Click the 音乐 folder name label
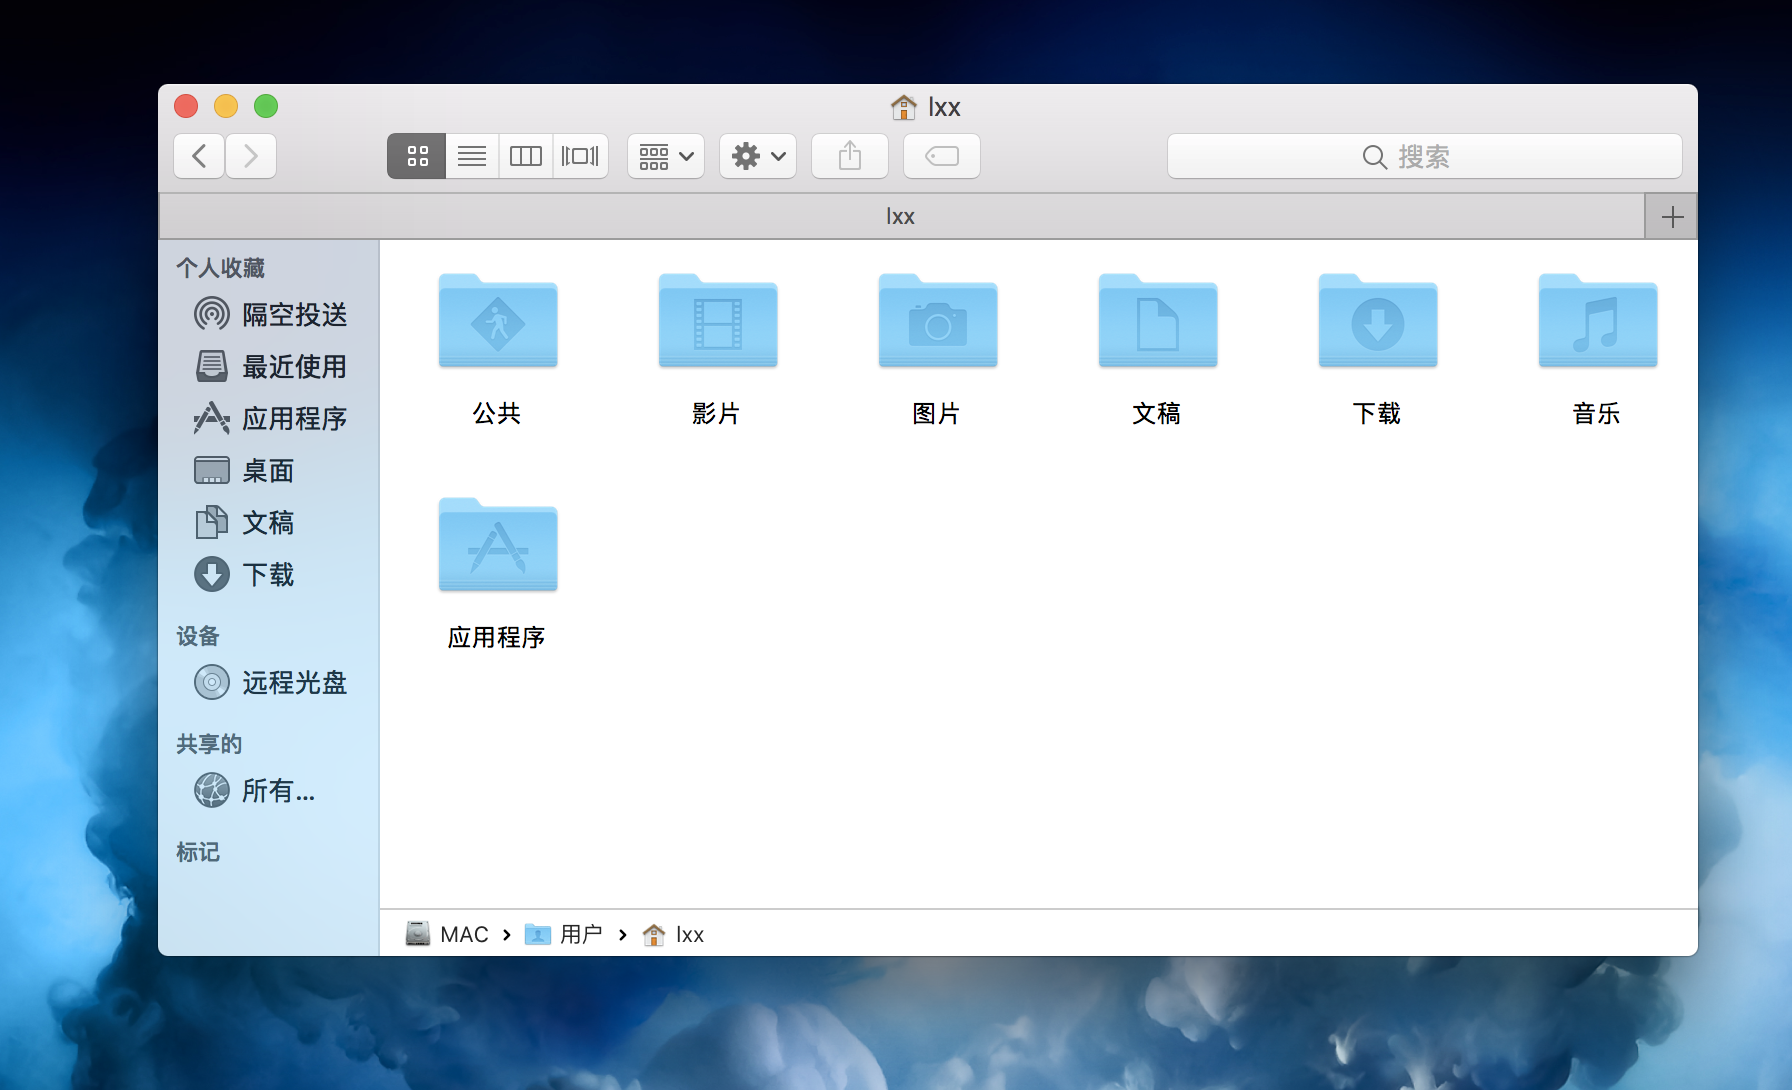This screenshot has width=1792, height=1090. coord(1596,414)
